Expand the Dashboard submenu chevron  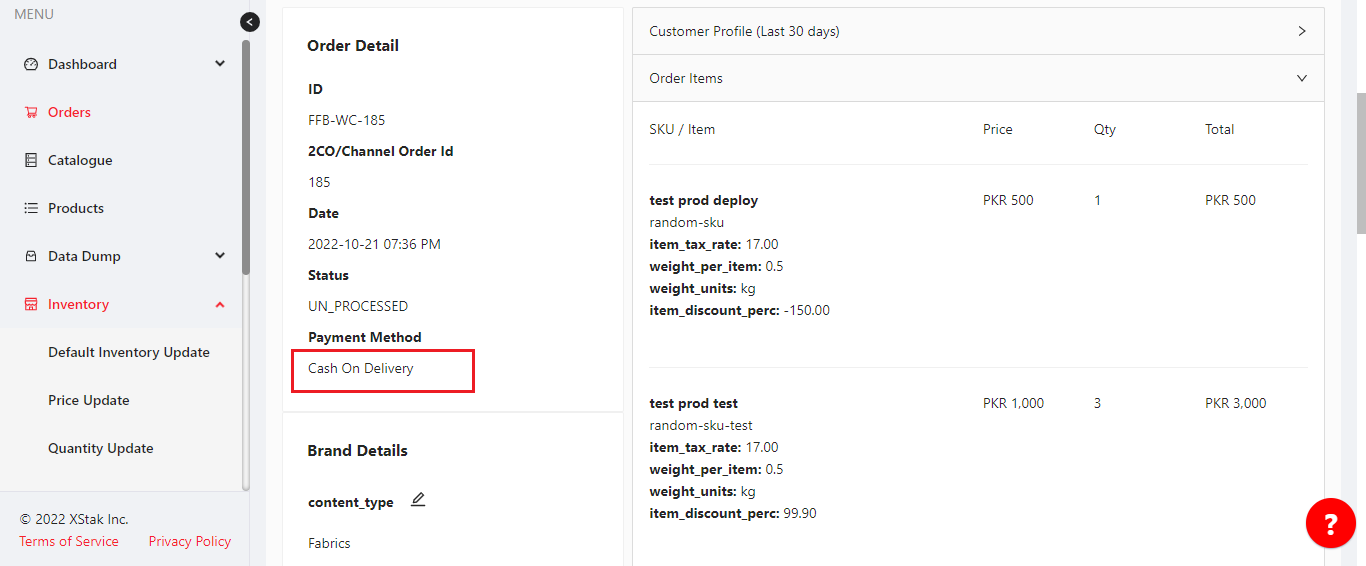coord(220,64)
